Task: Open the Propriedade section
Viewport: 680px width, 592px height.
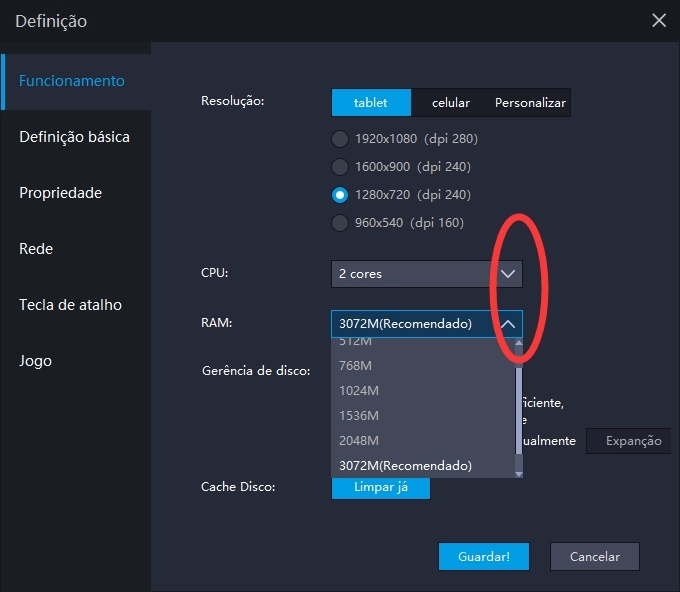Action: pyautogui.click(x=60, y=193)
